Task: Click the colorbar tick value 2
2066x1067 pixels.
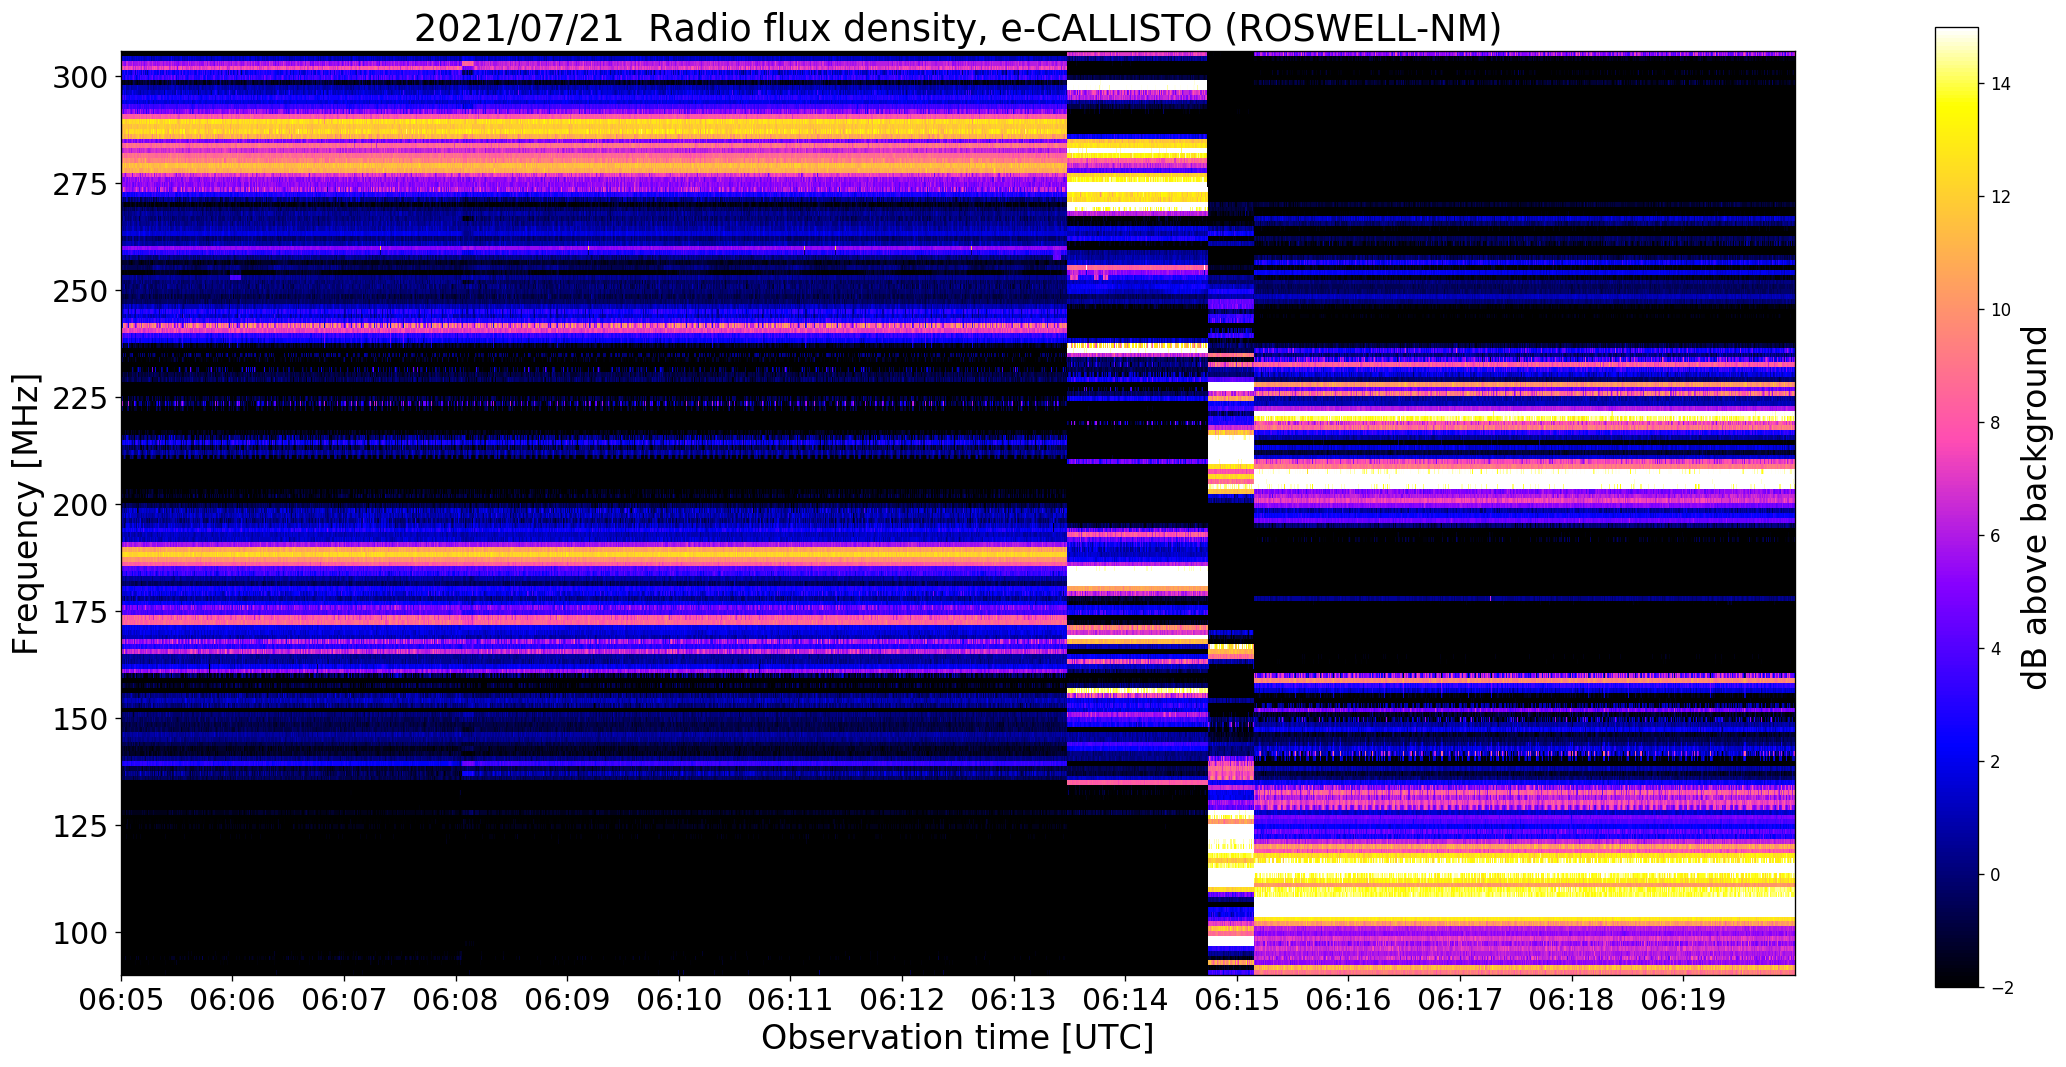Action: click(x=1995, y=762)
